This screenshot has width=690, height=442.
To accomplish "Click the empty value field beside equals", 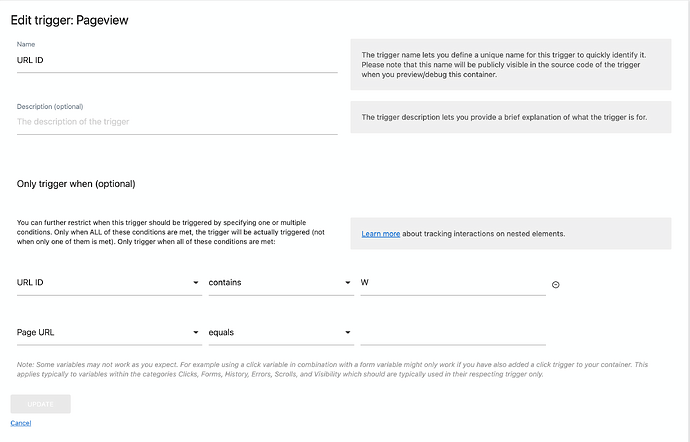I will pos(453,332).
